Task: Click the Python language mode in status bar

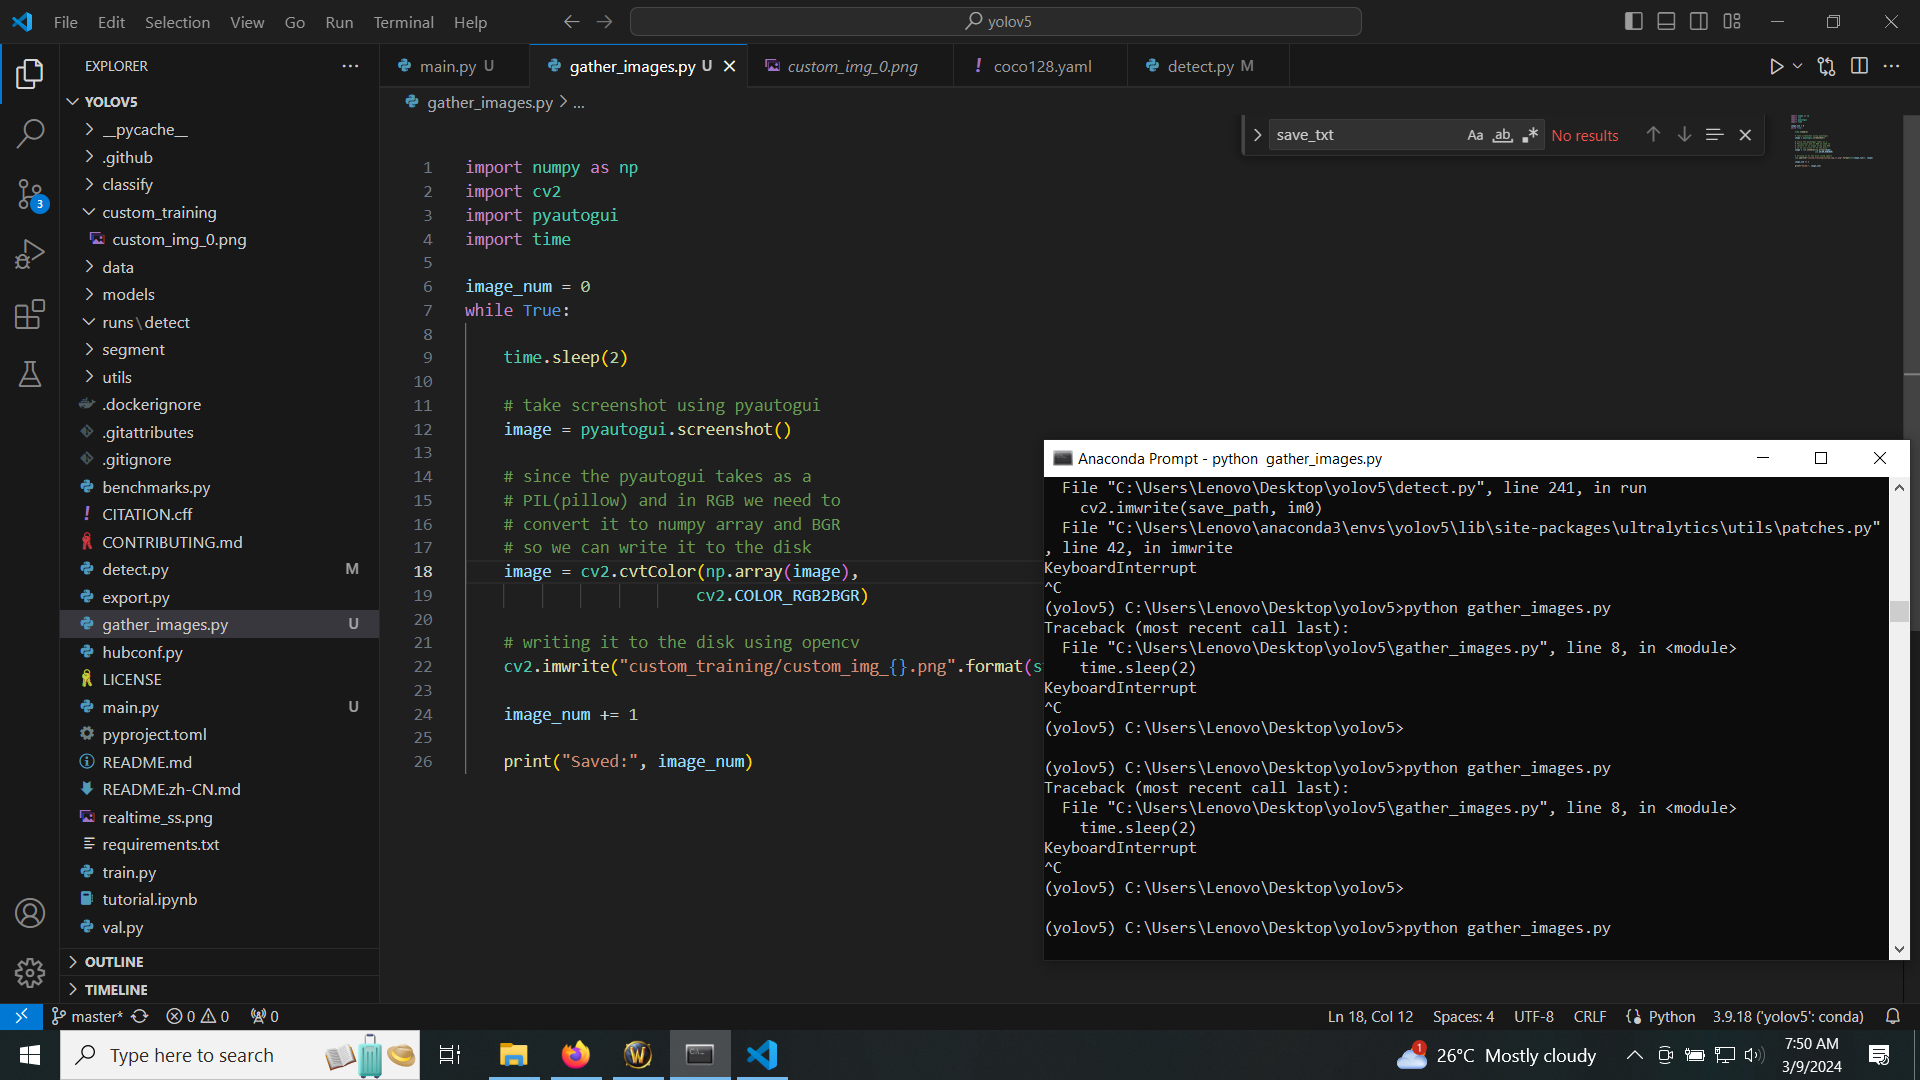Action: click(x=1671, y=1016)
